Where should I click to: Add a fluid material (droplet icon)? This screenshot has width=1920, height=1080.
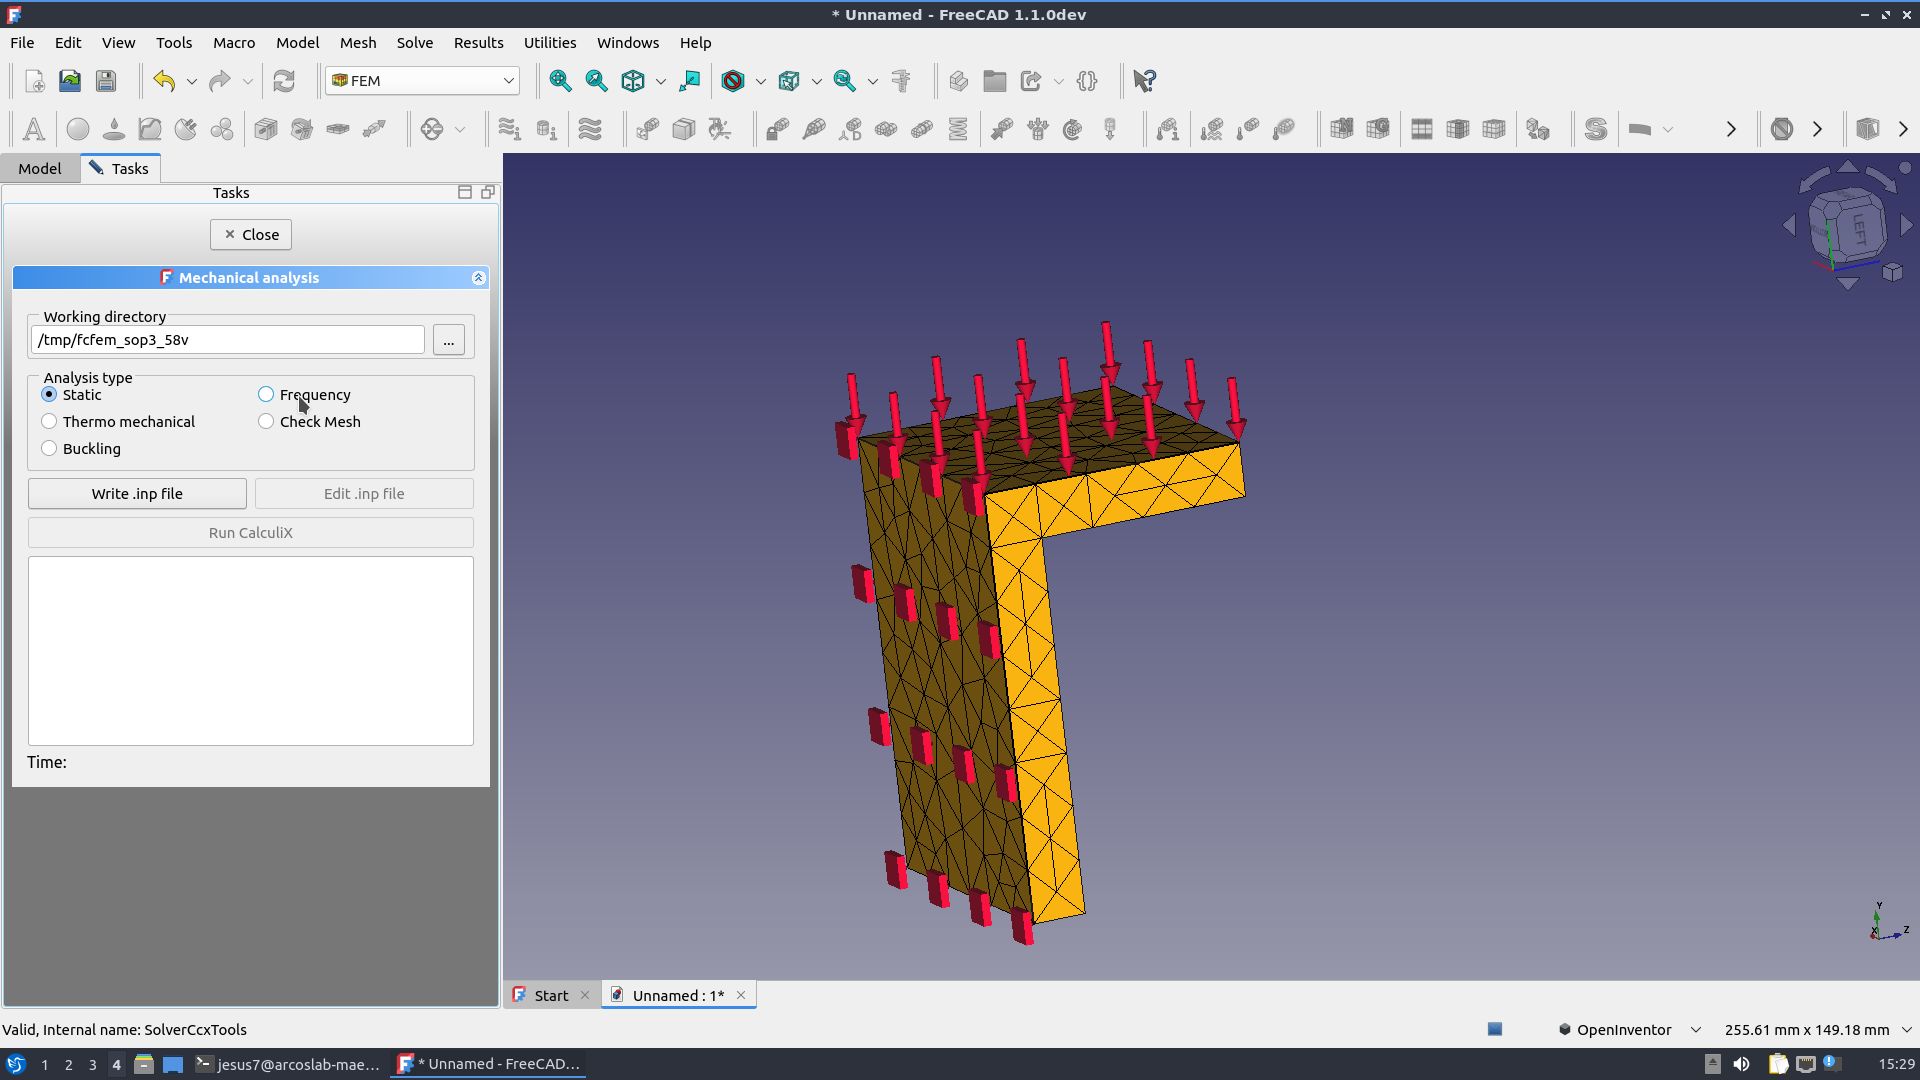(x=114, y=129)
